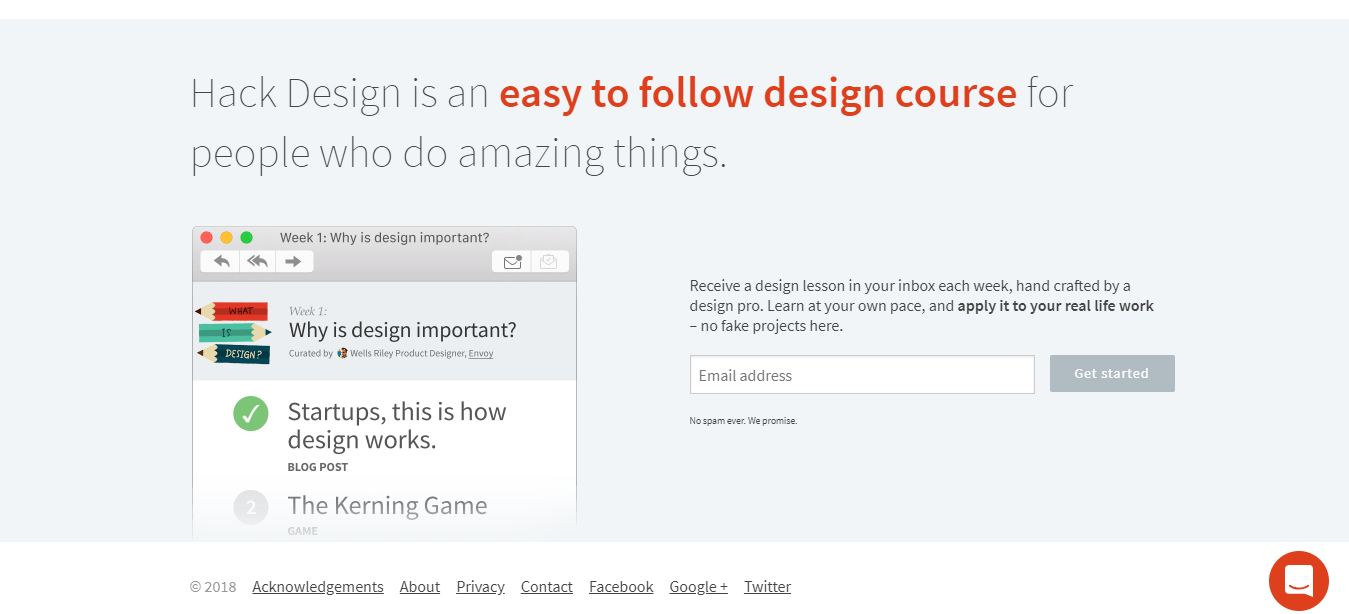
Task: Click the Envoy link in curated line
Action: click(x=481, y=353)
